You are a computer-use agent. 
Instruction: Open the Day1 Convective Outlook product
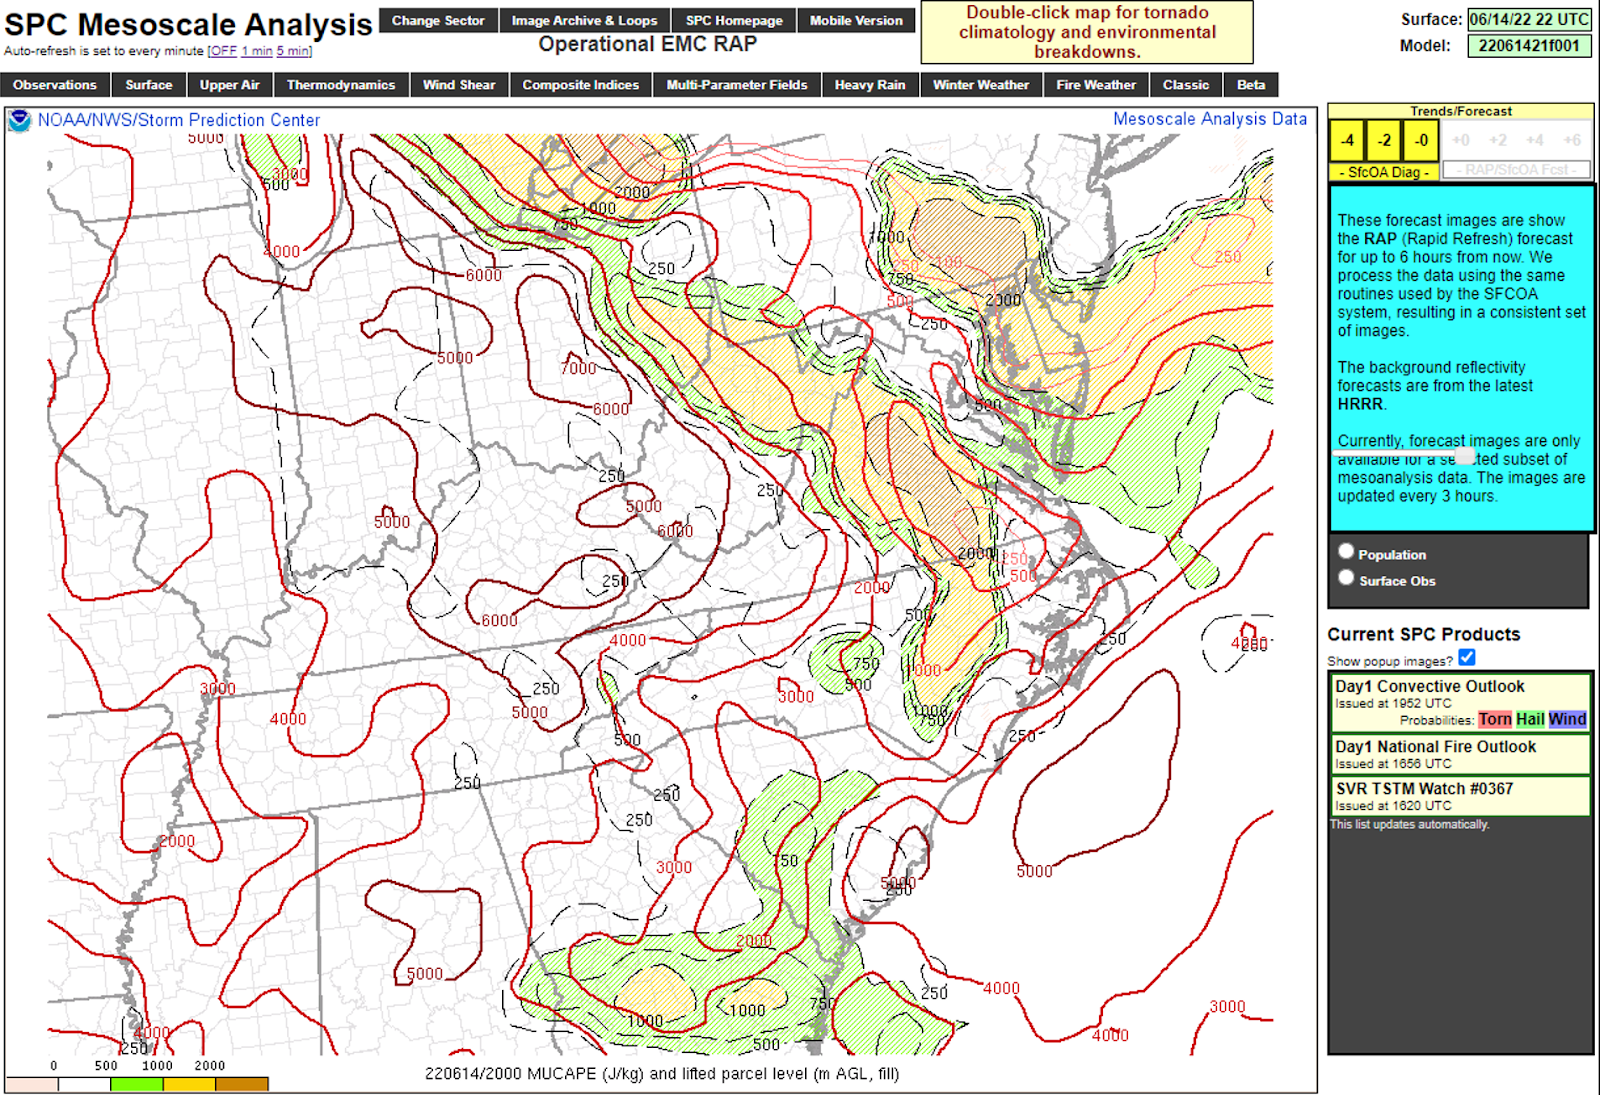point(1430,687)
